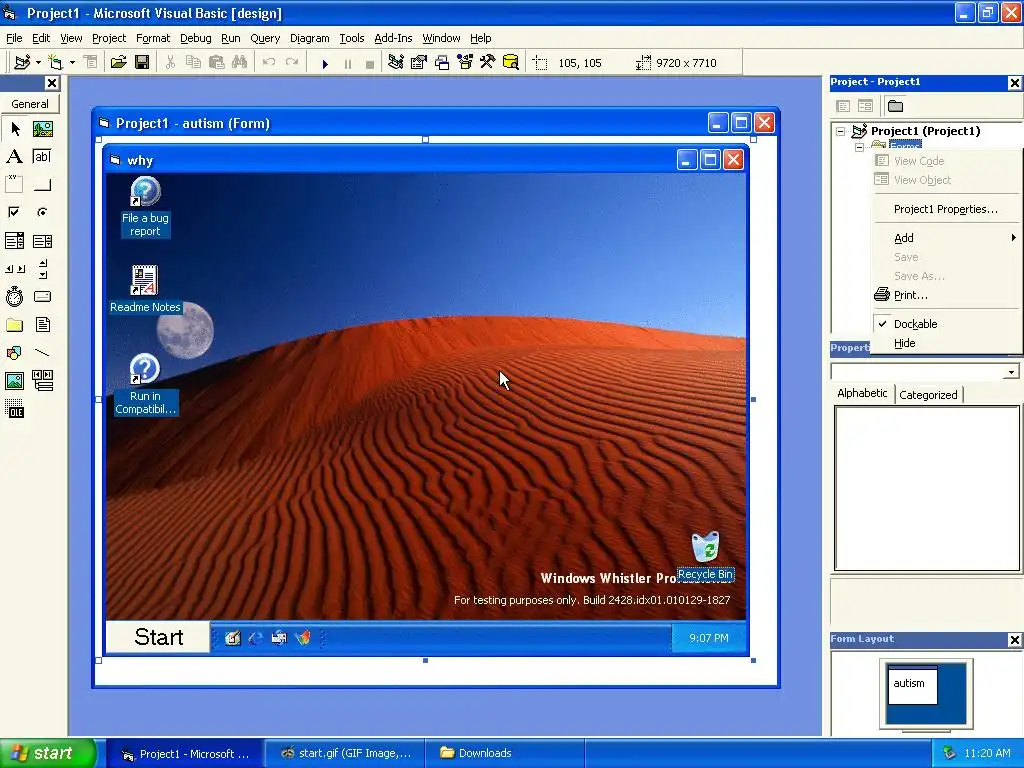Viewport: 1024px width, 768px height.
Task: Open the Add Project dropdown arrow
Action: click(x=39, y=63)
